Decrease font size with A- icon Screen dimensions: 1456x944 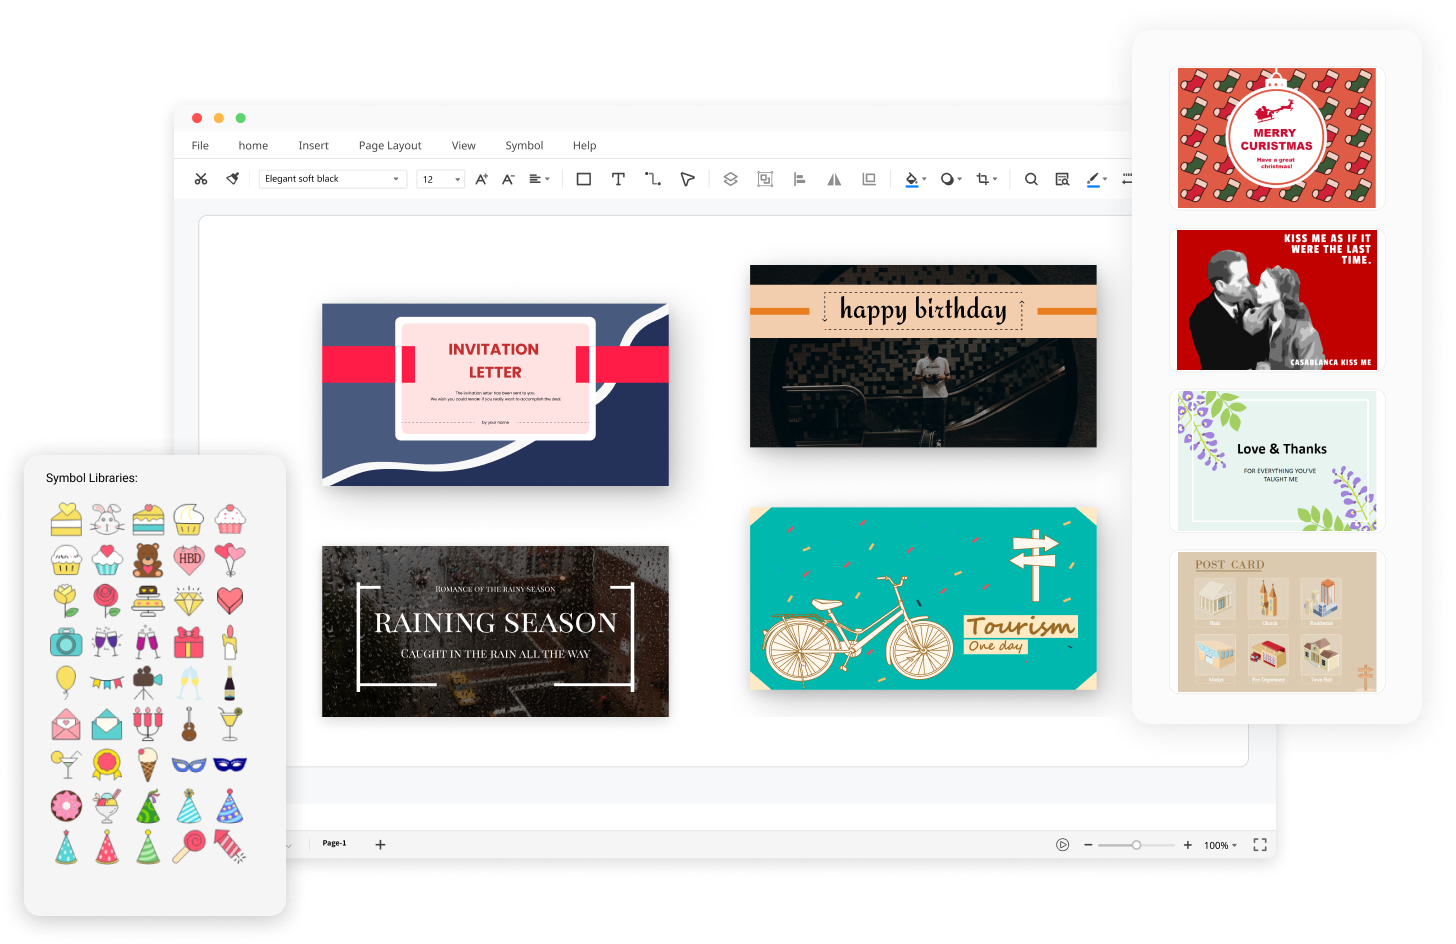click(508, 179)
